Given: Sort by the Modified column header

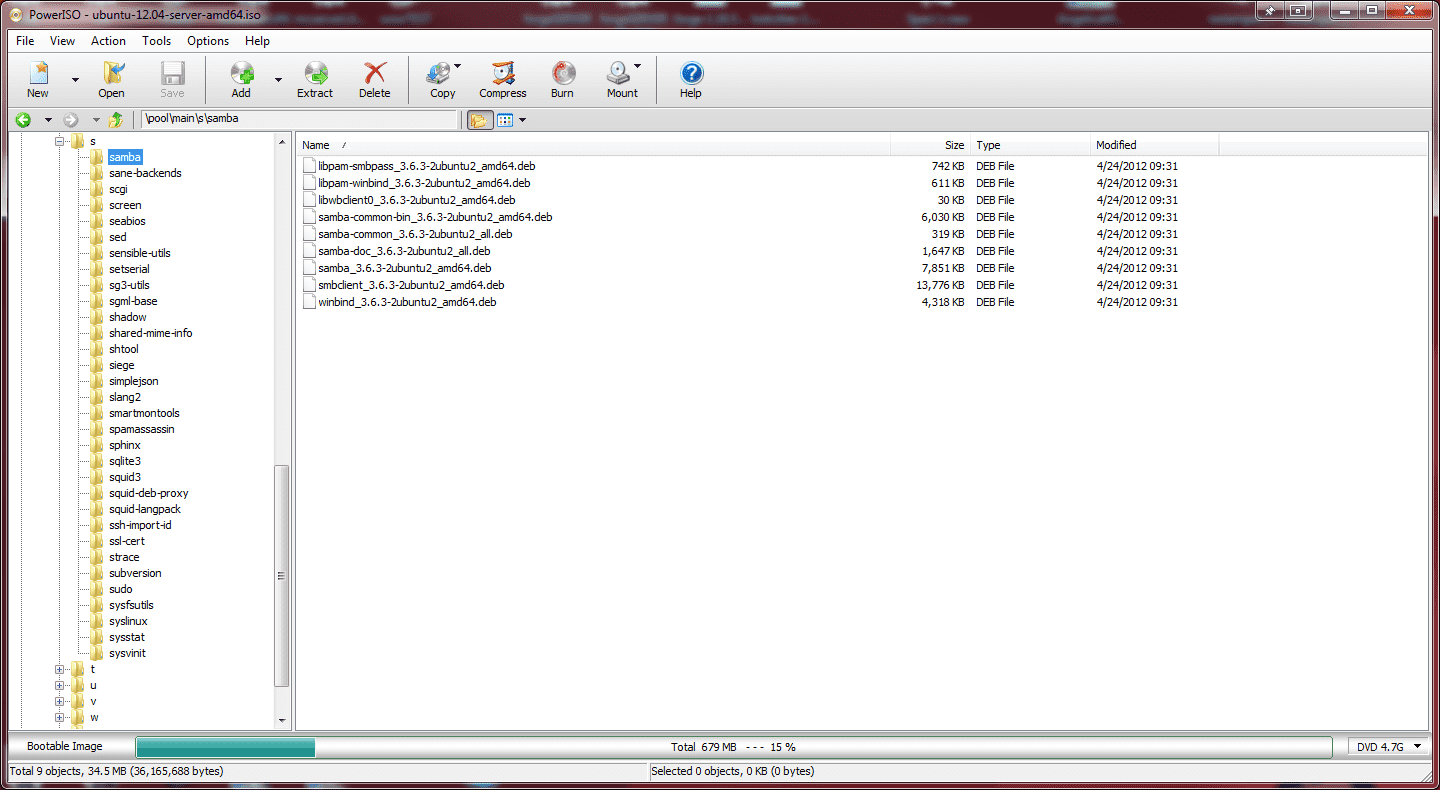Looking at the screenshot, I should pyautogui.click(x=1154, y=145).
